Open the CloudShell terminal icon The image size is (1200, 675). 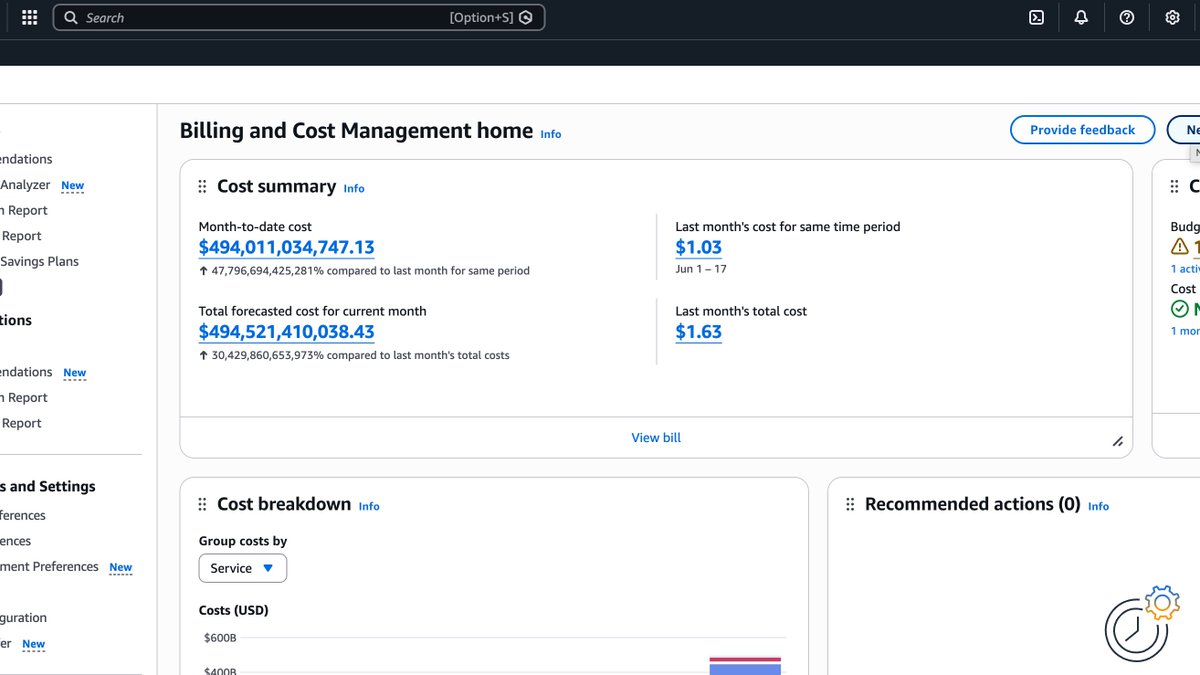1037,17
